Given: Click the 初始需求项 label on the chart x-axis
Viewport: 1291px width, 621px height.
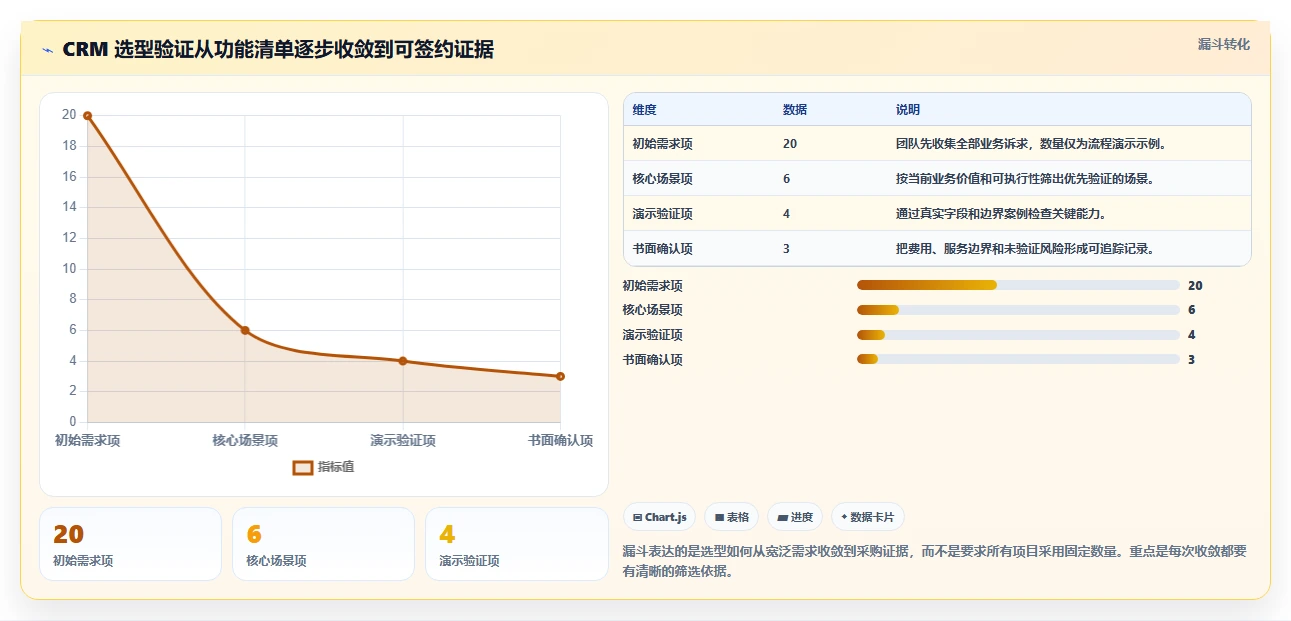Looking at the screenshot, I should (x=87, y=440).
